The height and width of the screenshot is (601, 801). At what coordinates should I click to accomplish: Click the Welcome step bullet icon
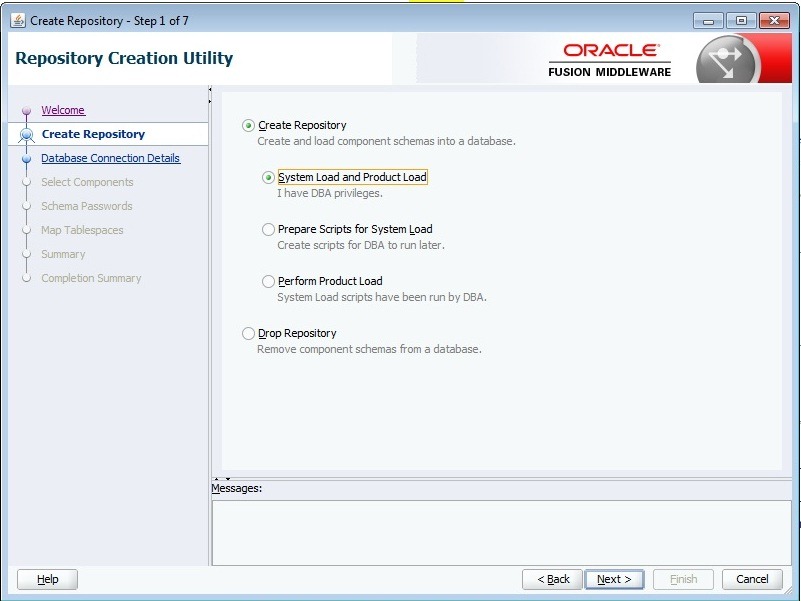tap(27, 111)
